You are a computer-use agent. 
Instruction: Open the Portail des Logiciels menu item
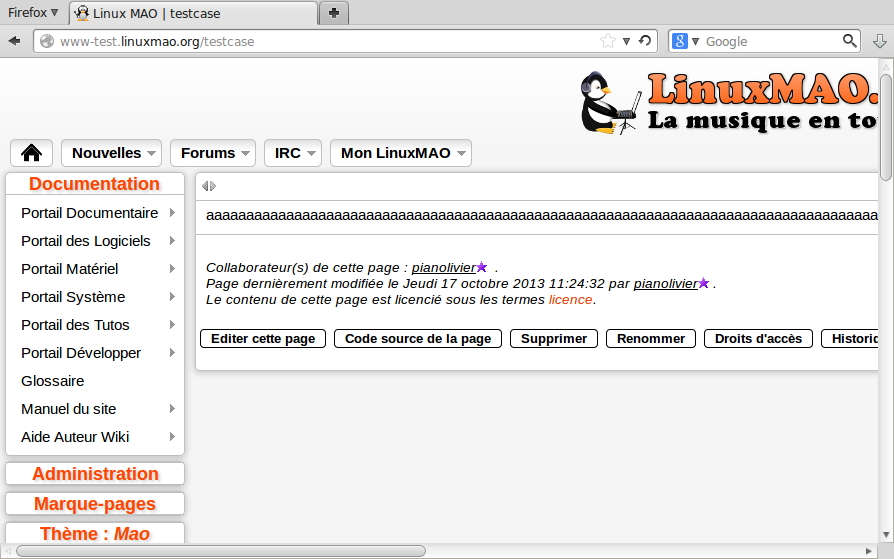86,241
